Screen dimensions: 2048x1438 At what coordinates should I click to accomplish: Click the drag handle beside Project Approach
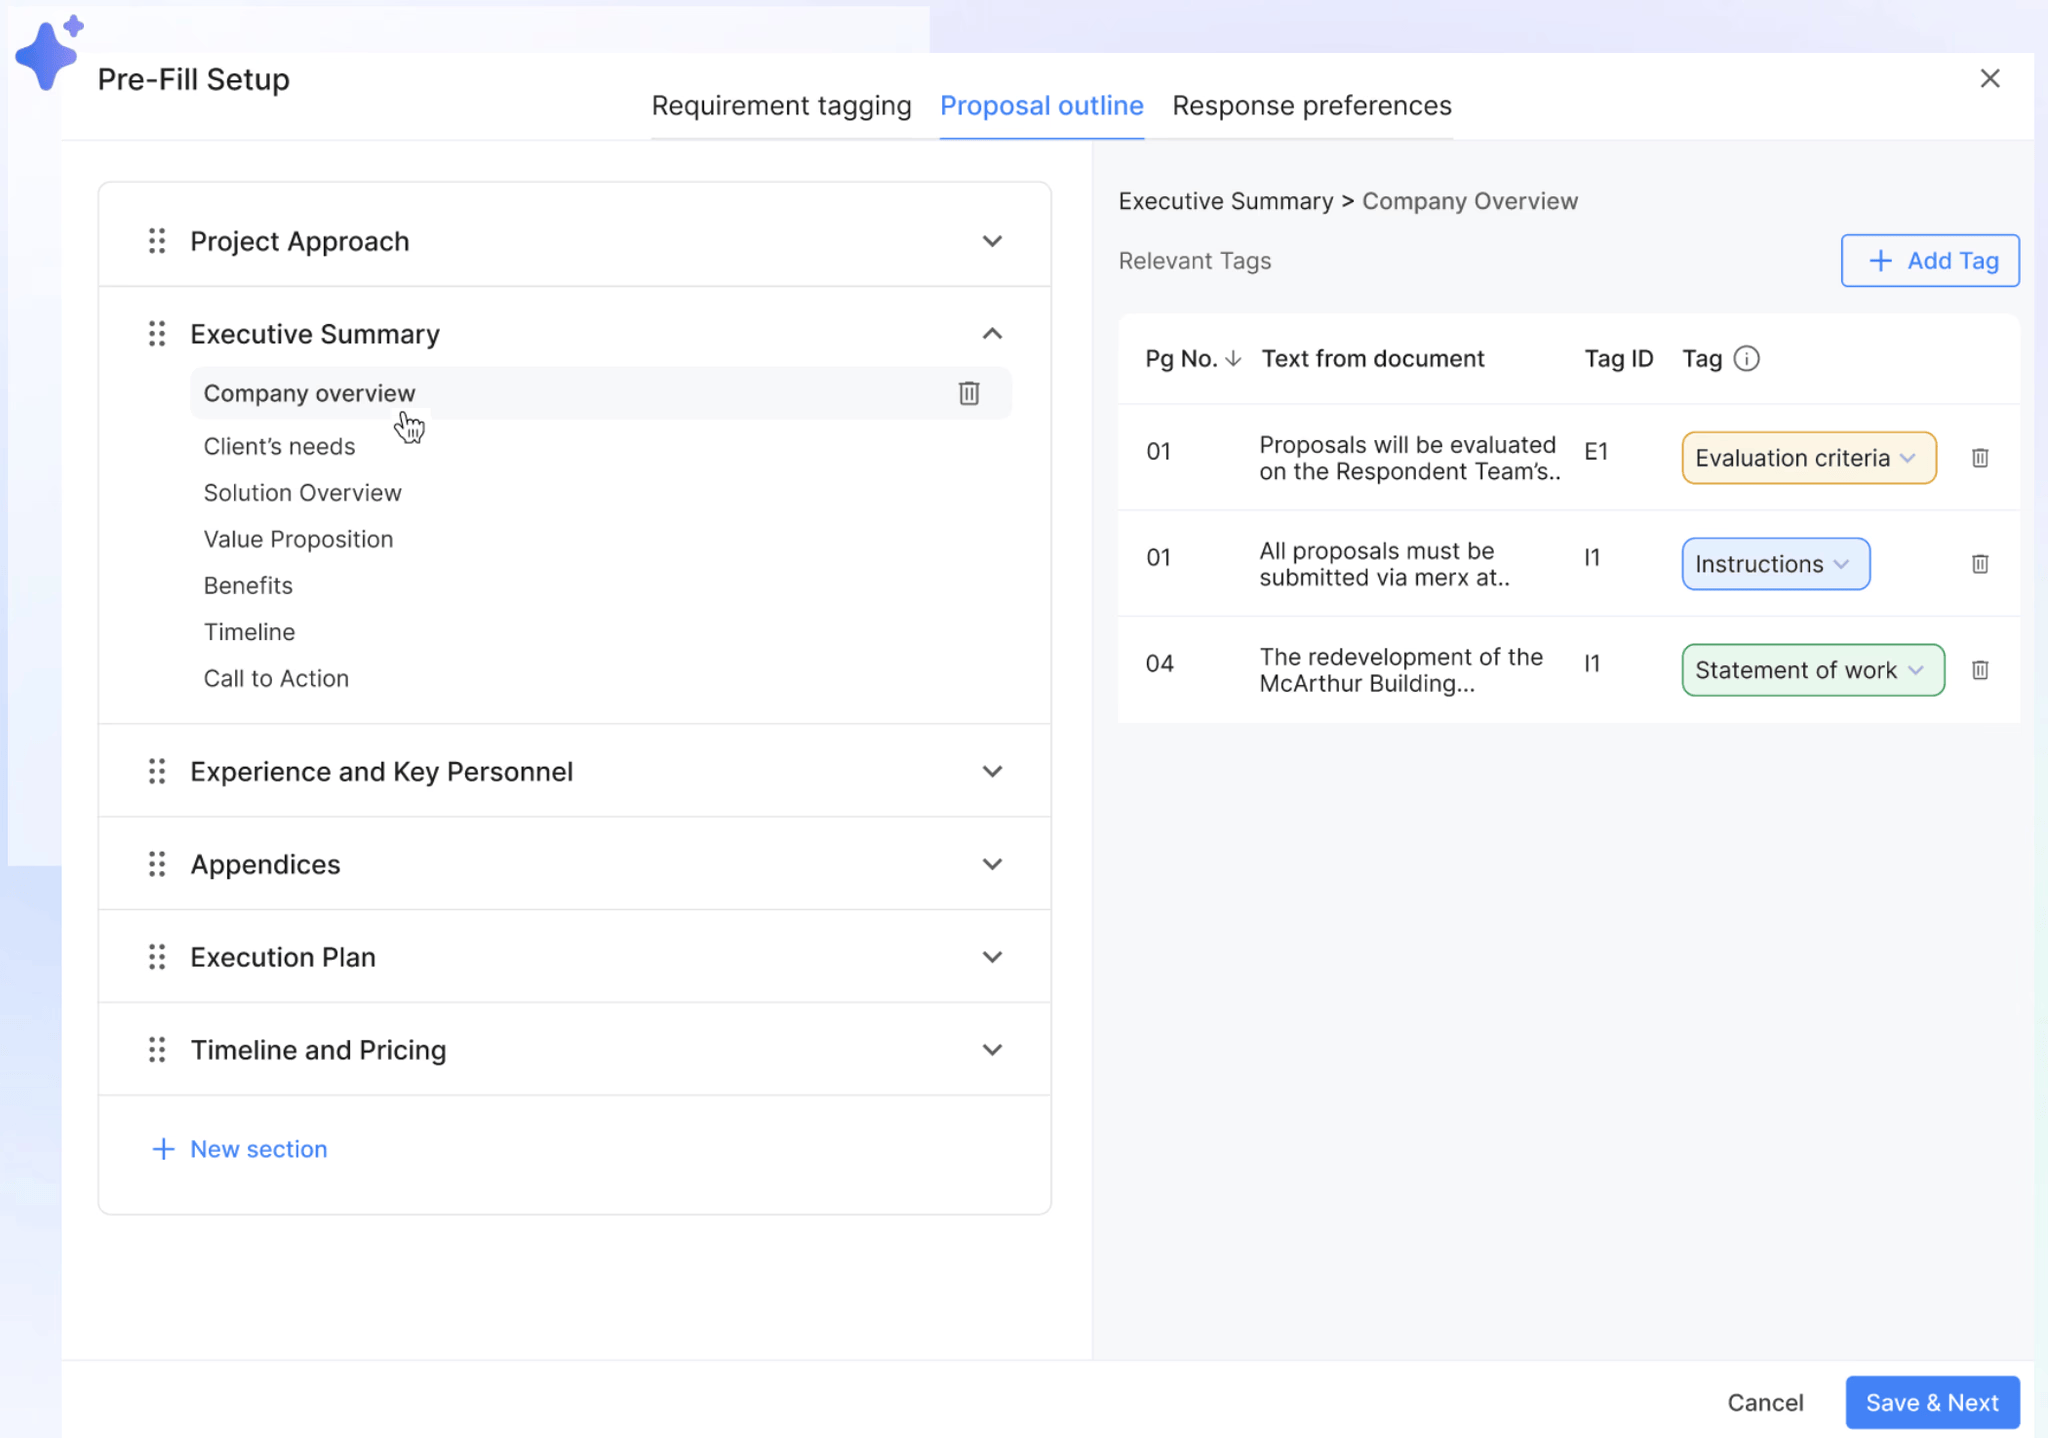pos(156,241)
